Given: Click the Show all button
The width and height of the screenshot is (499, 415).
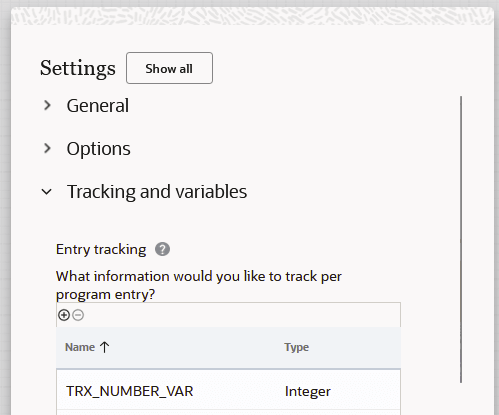Looking at the screenshot, I should point(169,68).
